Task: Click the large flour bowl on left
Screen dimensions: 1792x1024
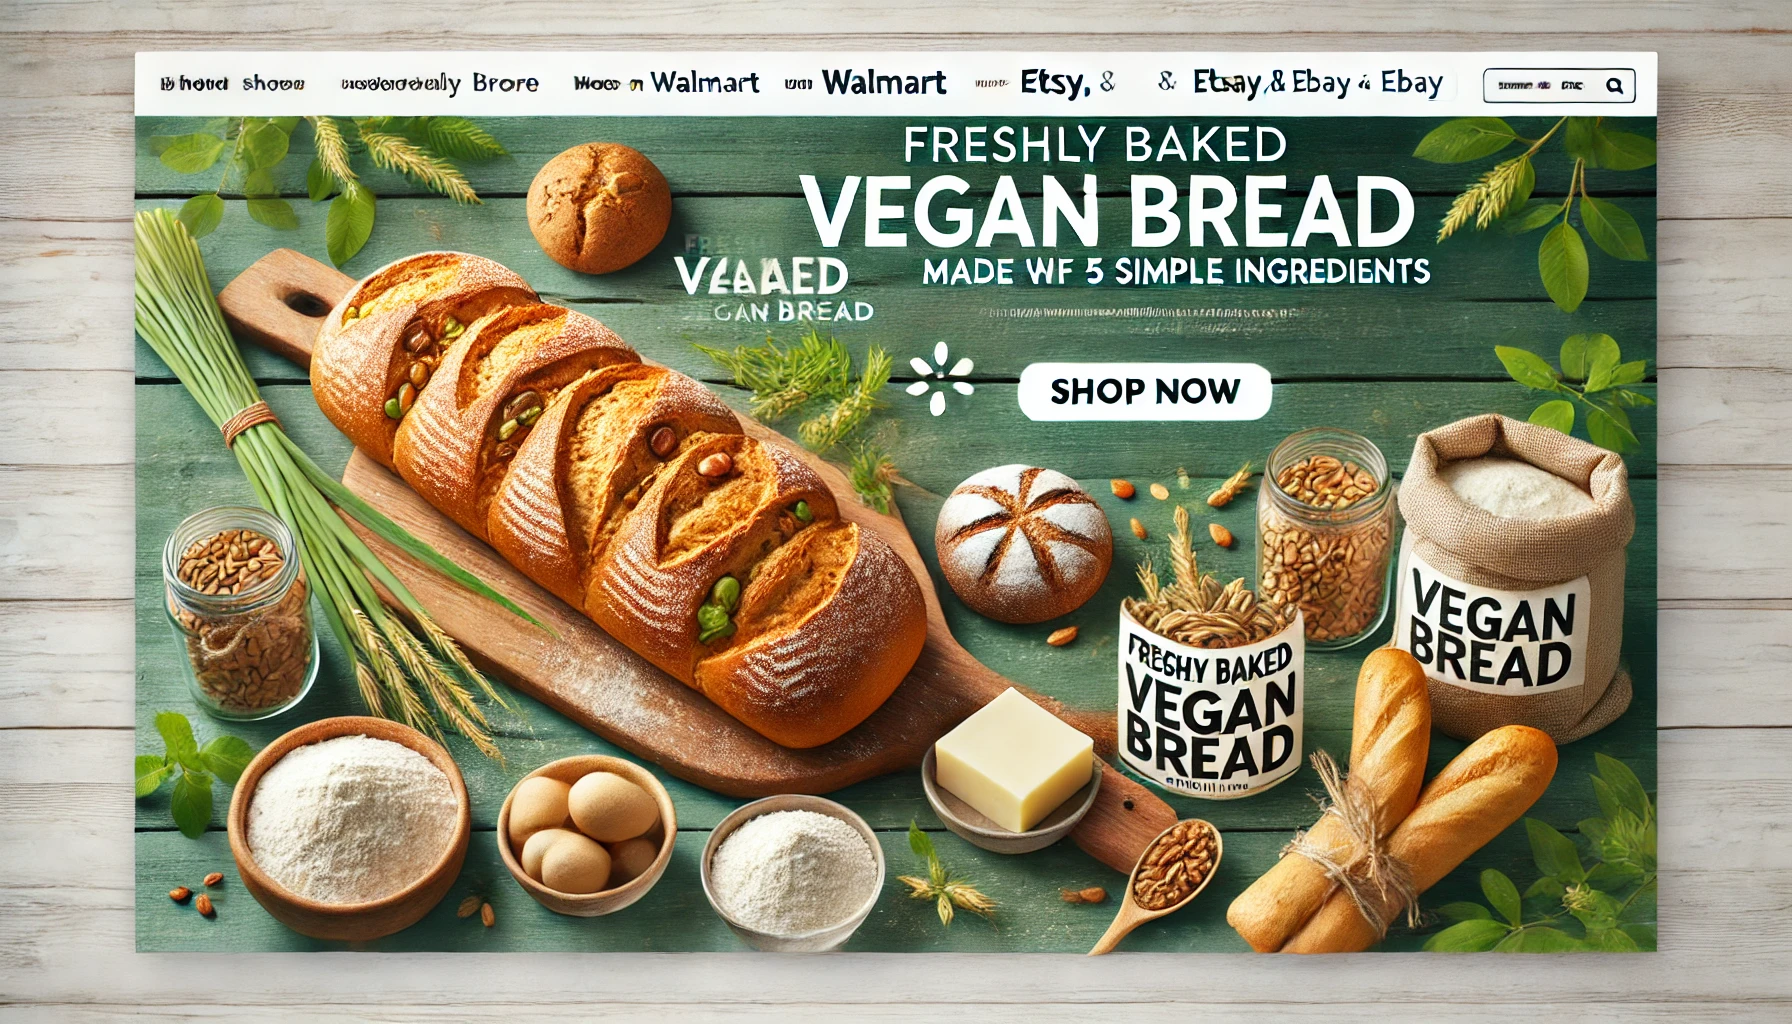Action: pos(349,827)
